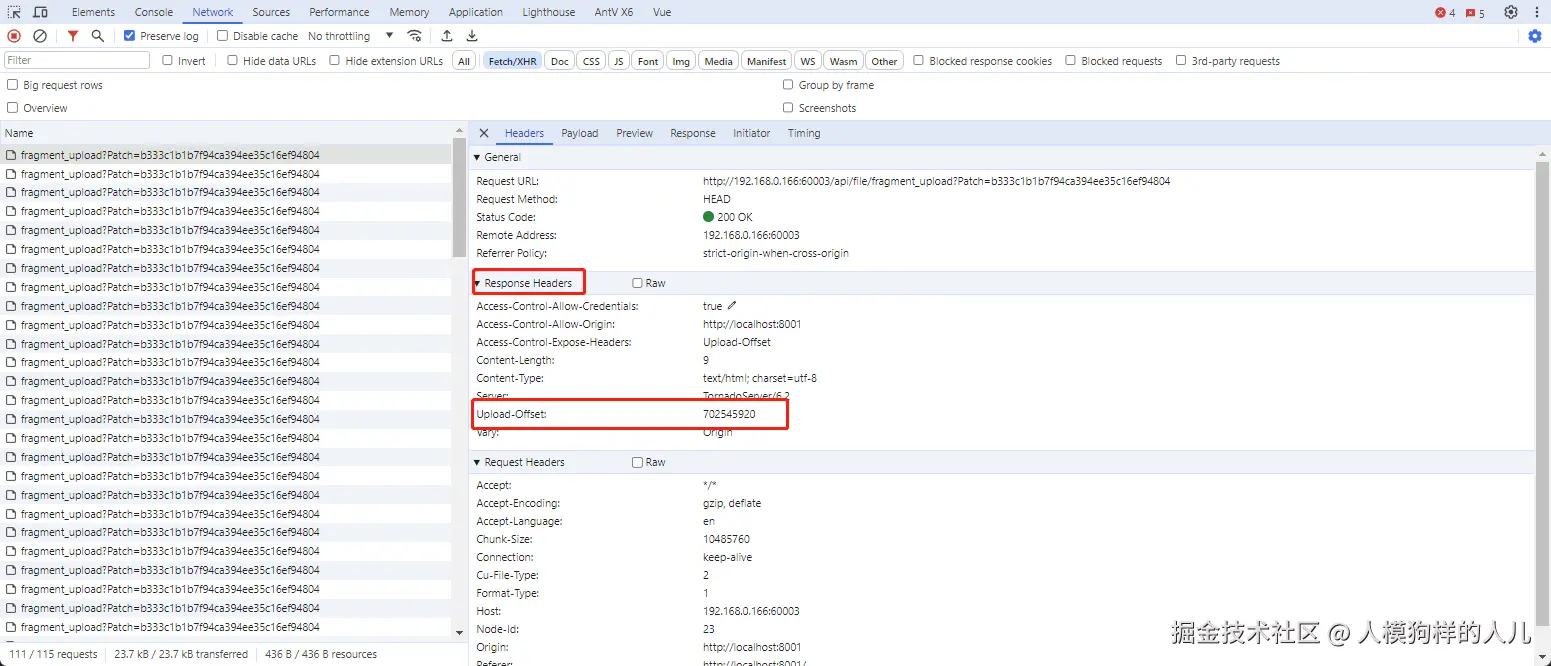Open the DevTools three-dot menu
This screenshot has height=666, width=1551.
[1537, 12]
